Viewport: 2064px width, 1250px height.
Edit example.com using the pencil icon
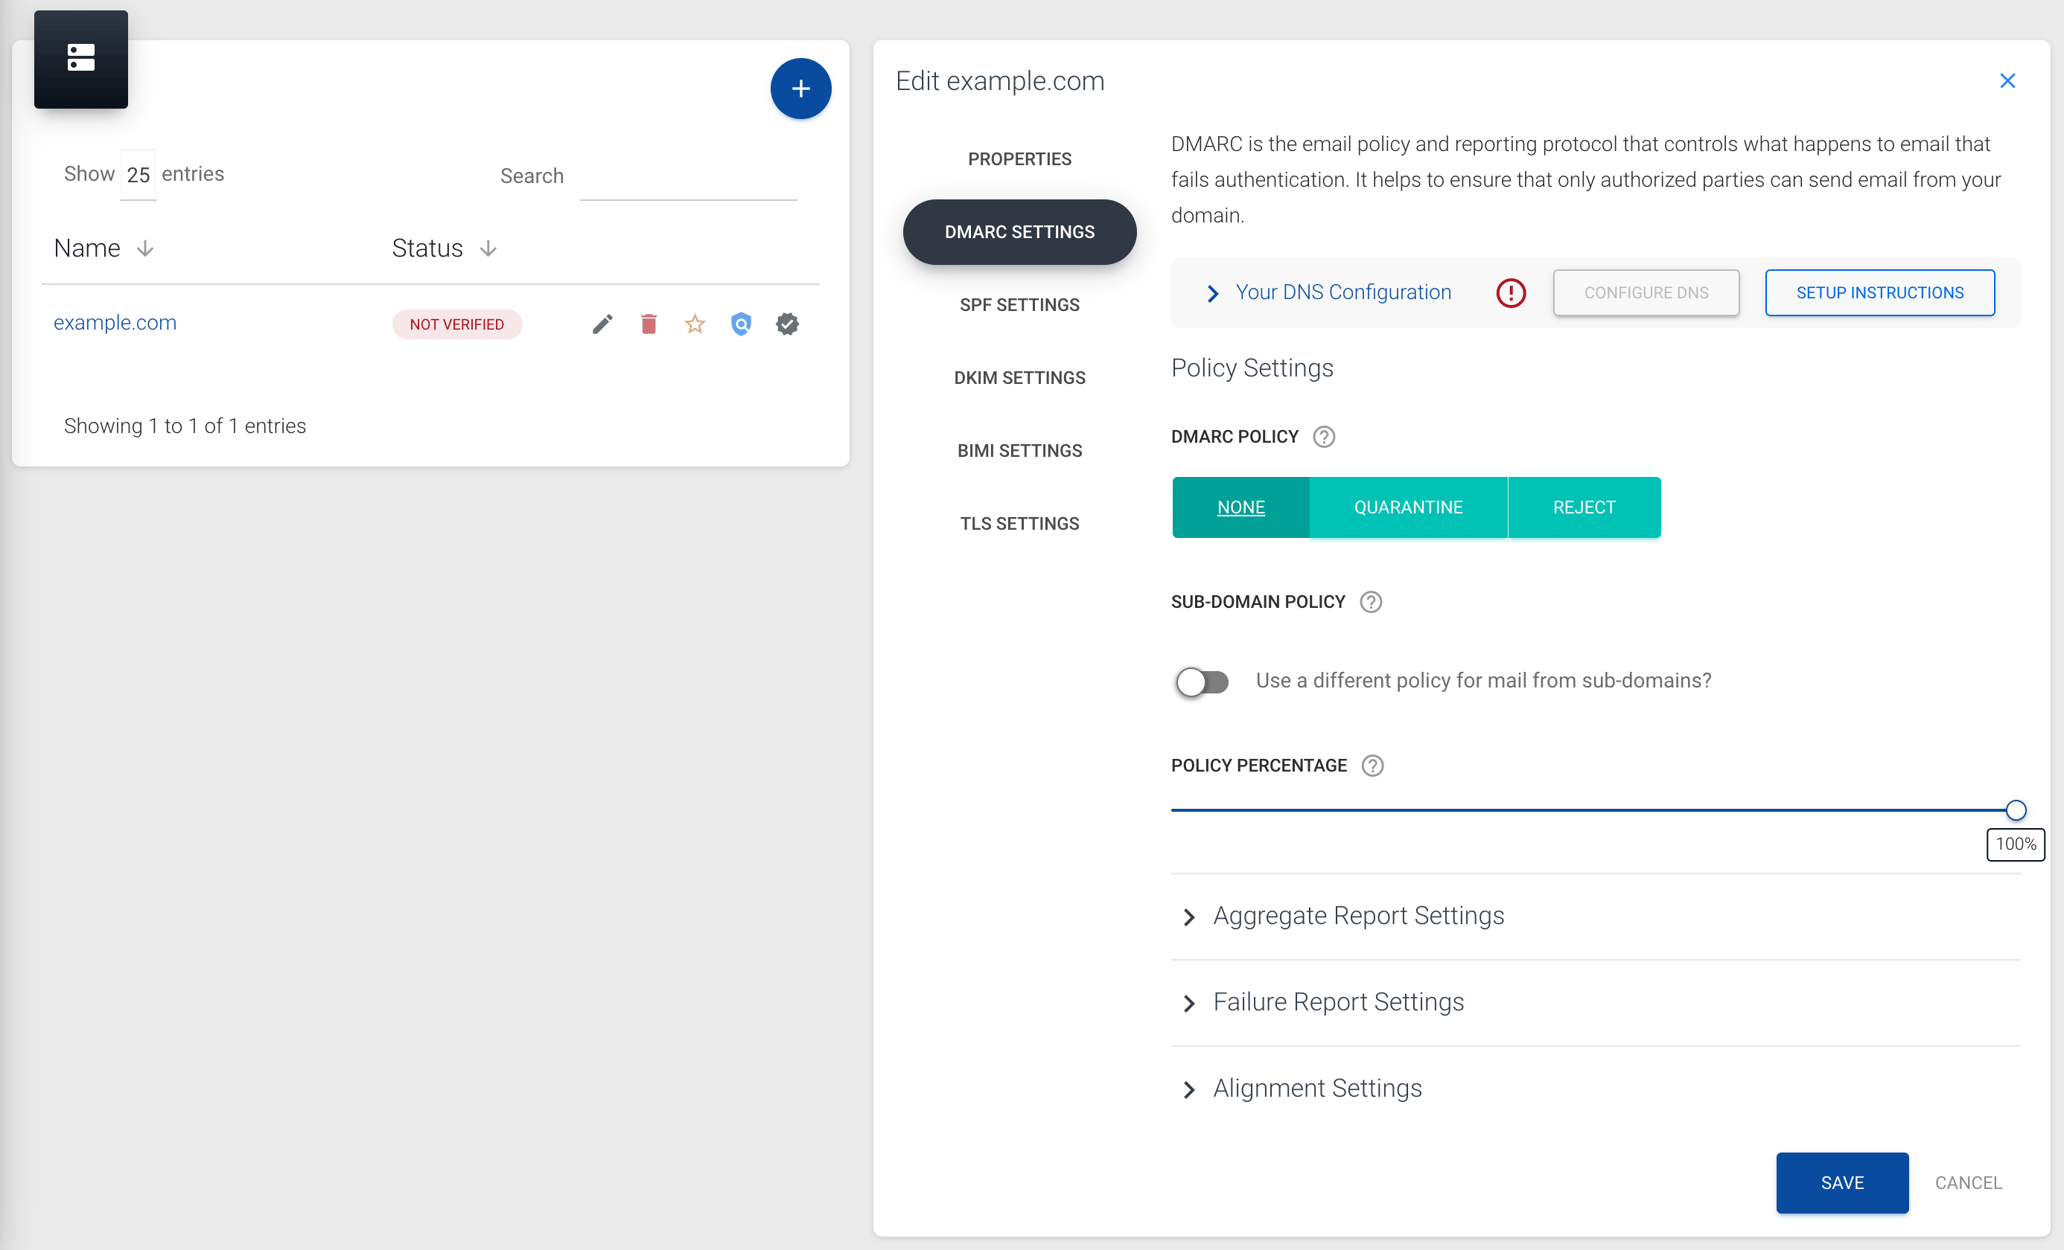[x=601, y=323]
